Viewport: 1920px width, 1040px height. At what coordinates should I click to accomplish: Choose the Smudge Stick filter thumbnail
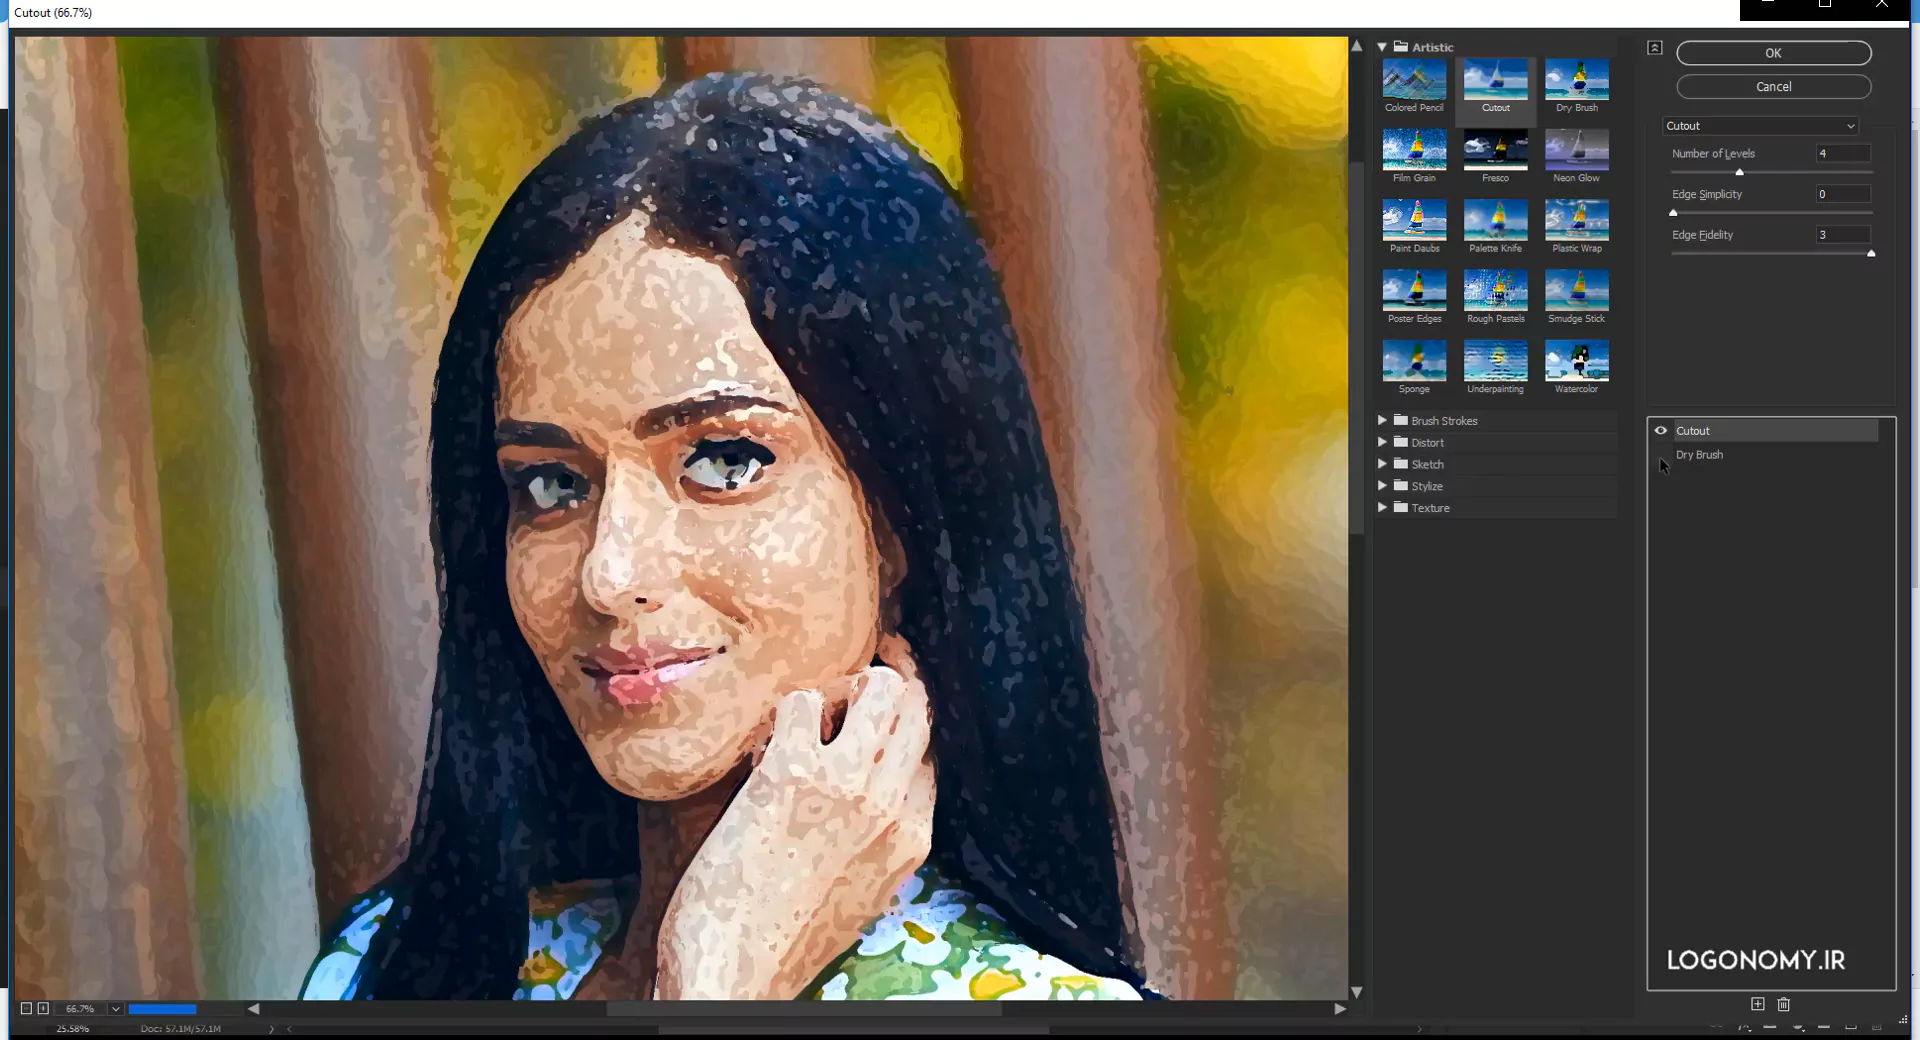(1576, 291)
